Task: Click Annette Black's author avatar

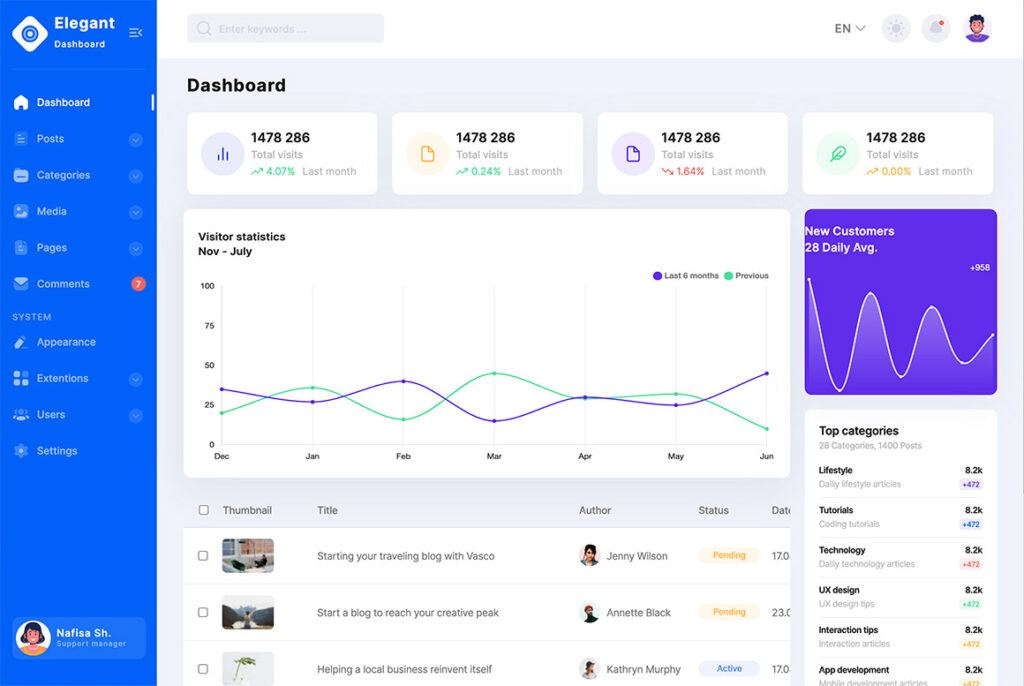Action: point(589,612)
